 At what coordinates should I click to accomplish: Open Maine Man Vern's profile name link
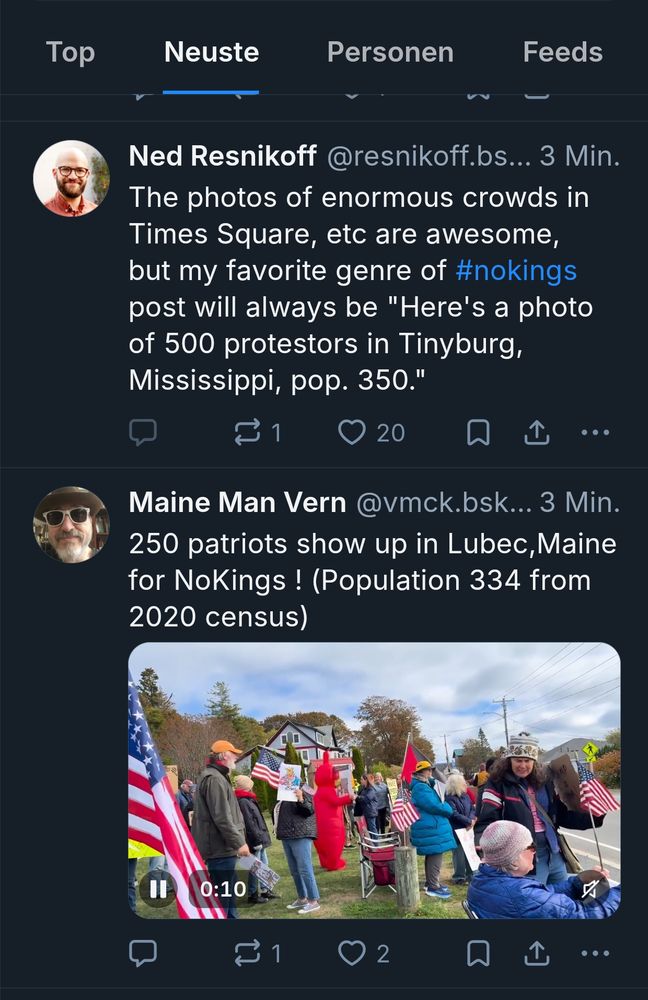237,503
